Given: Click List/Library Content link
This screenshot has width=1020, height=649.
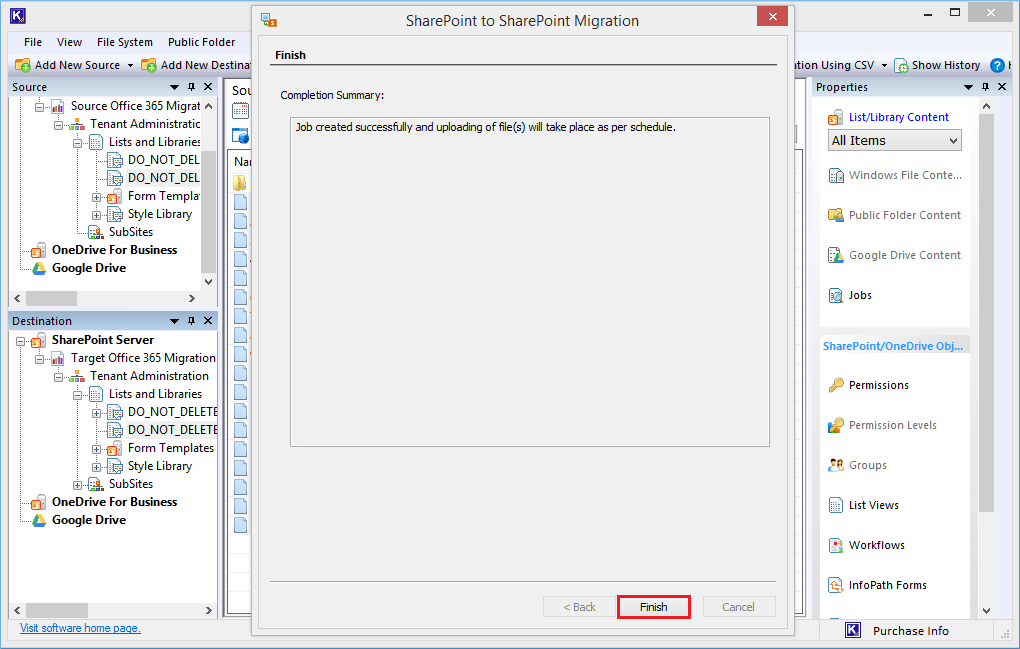Looking at the screenshot, I should (x=898, y=117).
